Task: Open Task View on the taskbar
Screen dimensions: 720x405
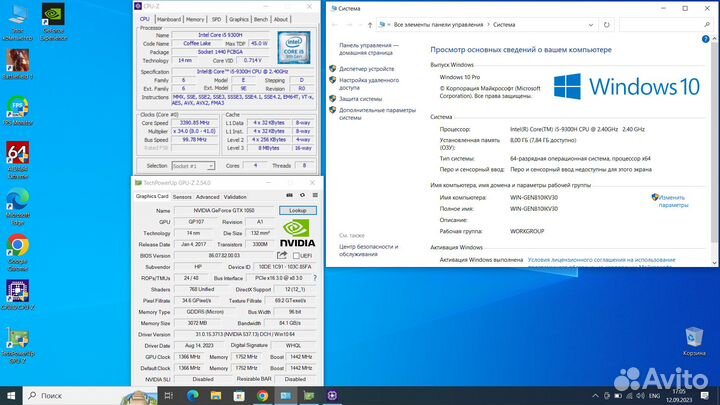Action: (x=169, y=395)
